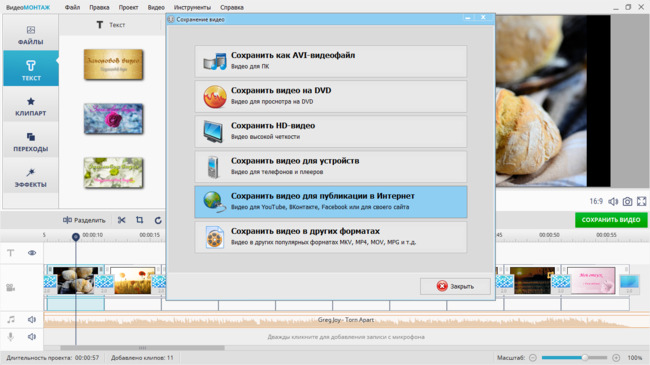This screenshot has height=365, width=650.
Task: Click the text track T icon
Action: (x=11, y=253)
